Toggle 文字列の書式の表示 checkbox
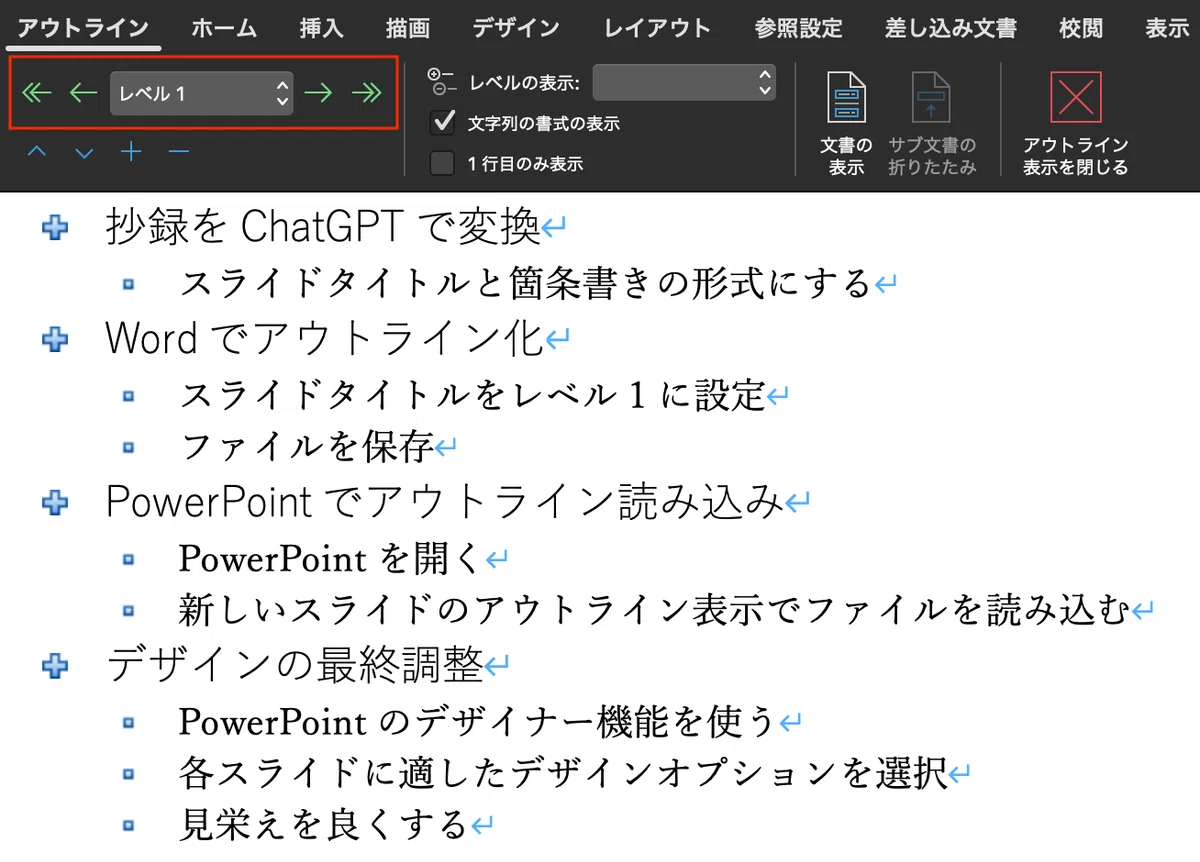1200x862 pixels. pyautogui.click(x=442, y=123)
